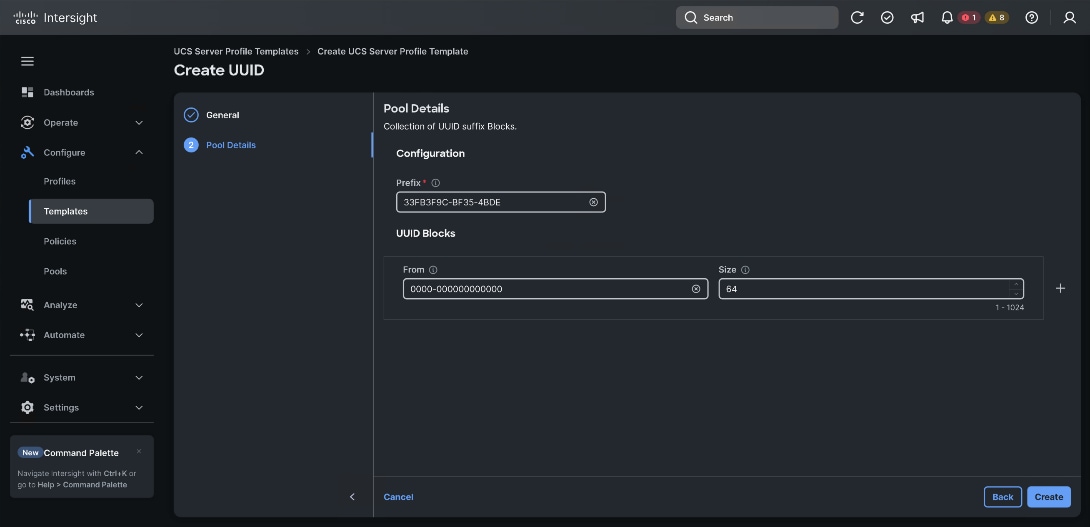Click the Automate sidebar icon
The width and height of the screenshot is (1090, 527).
27,334
